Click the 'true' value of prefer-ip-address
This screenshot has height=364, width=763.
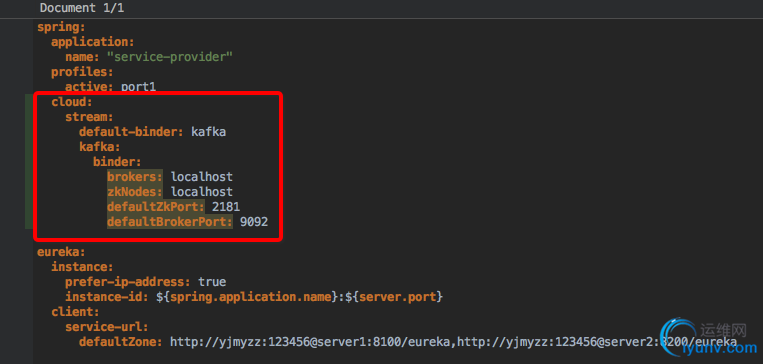pyautogui.click(x=212, y=282)
